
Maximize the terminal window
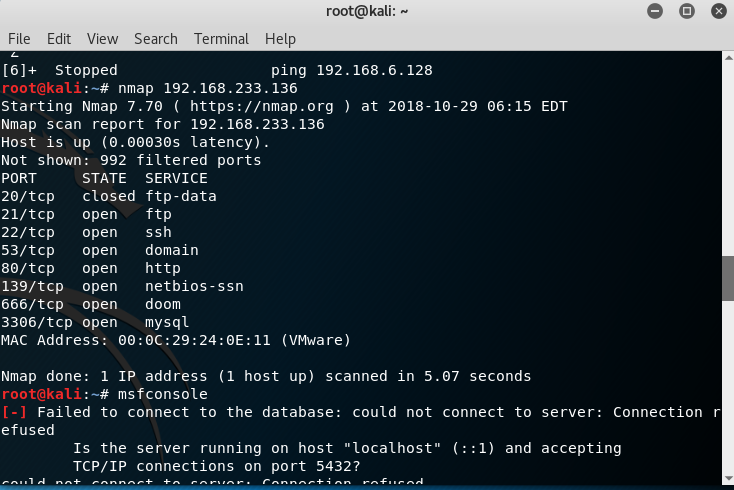(x=687, y=11)
